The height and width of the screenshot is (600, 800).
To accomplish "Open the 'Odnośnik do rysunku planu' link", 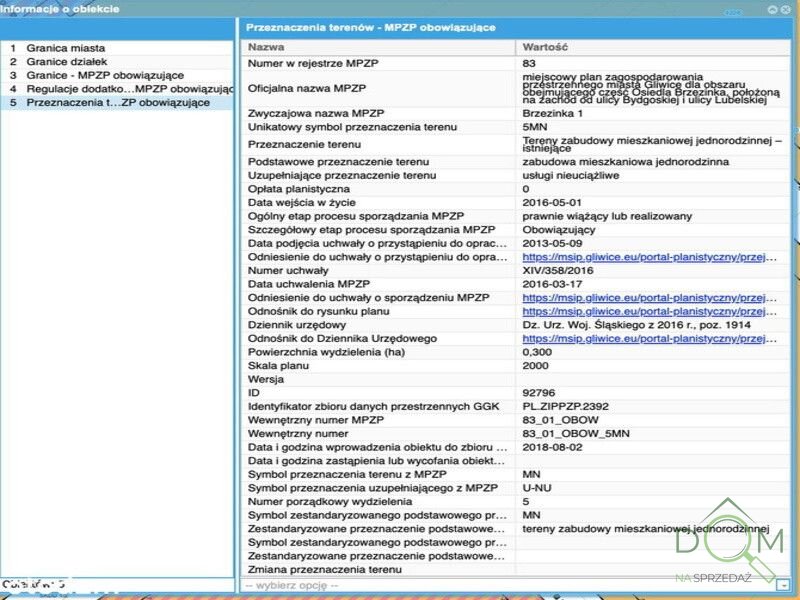I will [x=650, y=311].
